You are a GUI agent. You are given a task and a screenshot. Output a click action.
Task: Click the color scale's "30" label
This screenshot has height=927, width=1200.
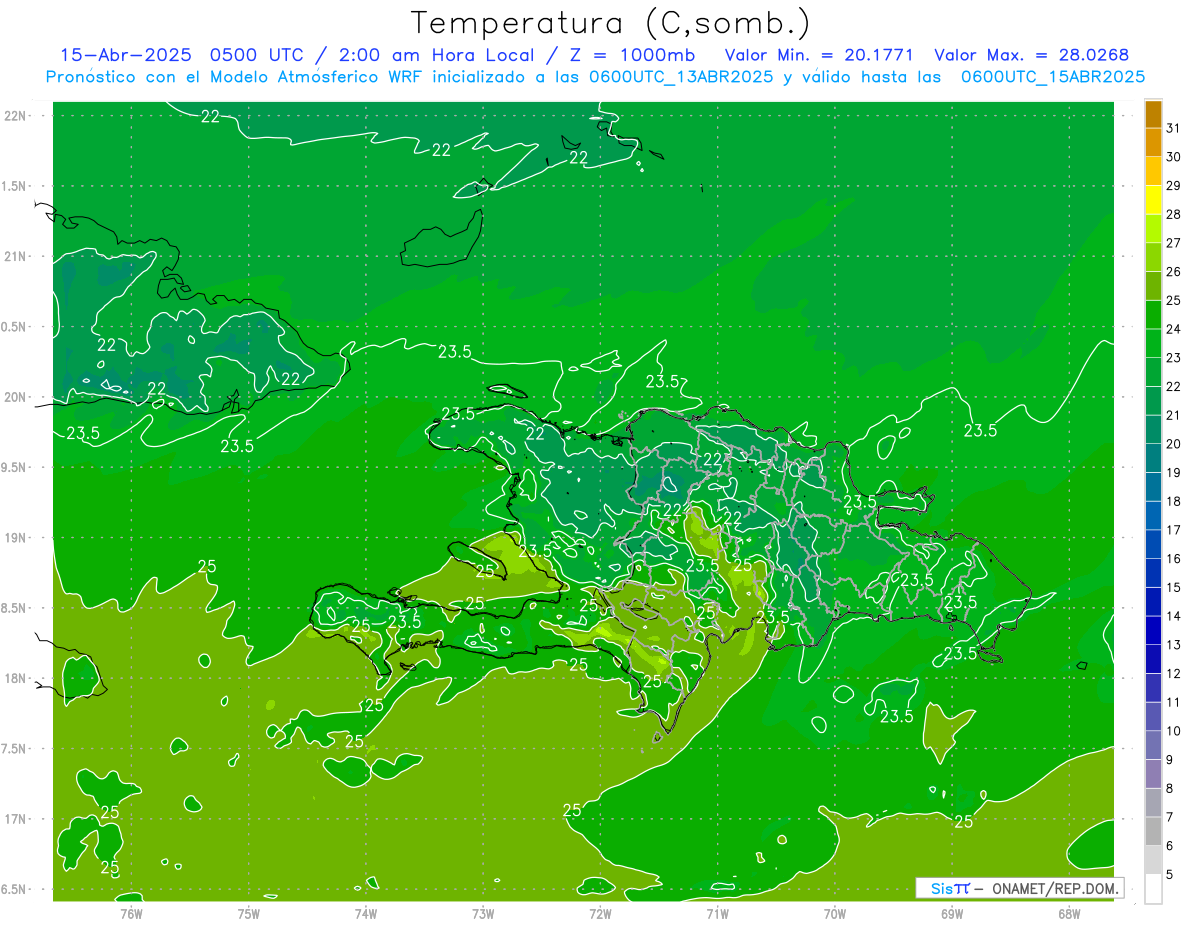[x=1173, y=156]
